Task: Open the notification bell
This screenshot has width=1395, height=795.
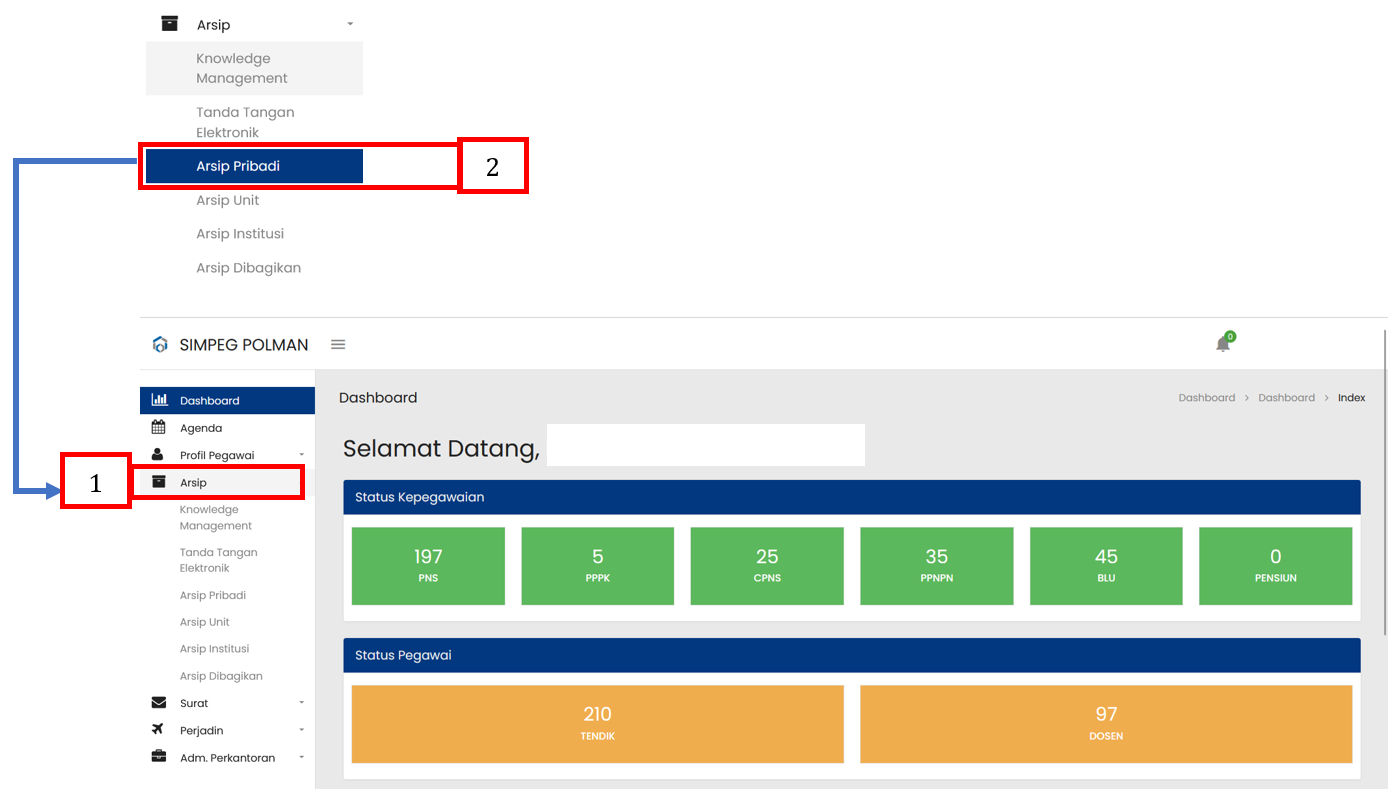Action: [1223, 344]
